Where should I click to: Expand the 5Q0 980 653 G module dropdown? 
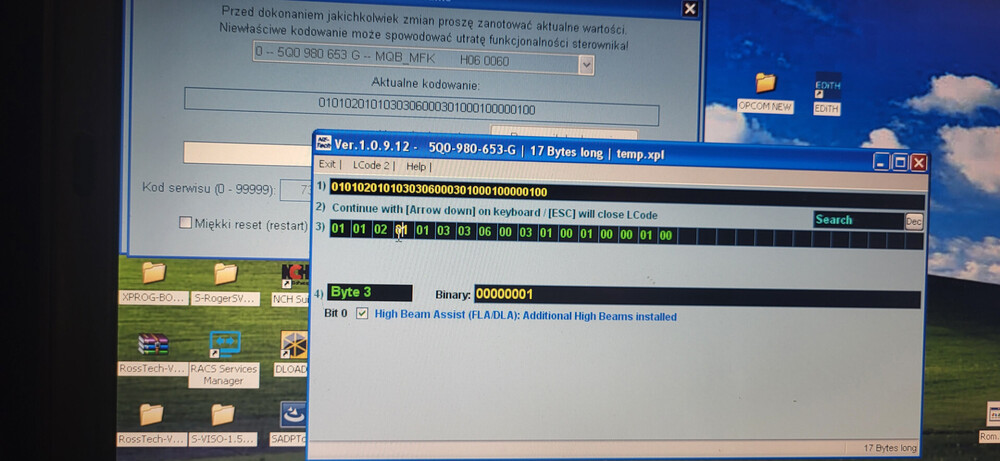[x=586, y=64]
